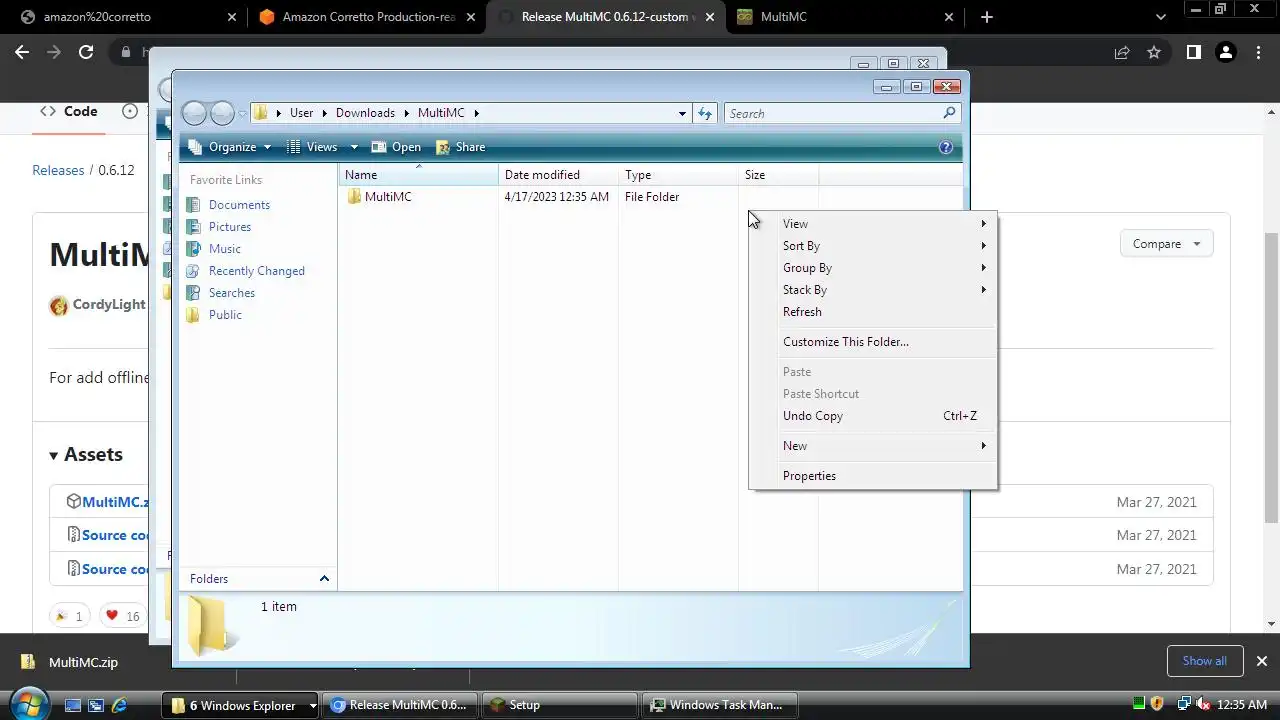Open the Compare dropdown on GitHub
The image size is (1280, 720).
tap(1166, 244)
